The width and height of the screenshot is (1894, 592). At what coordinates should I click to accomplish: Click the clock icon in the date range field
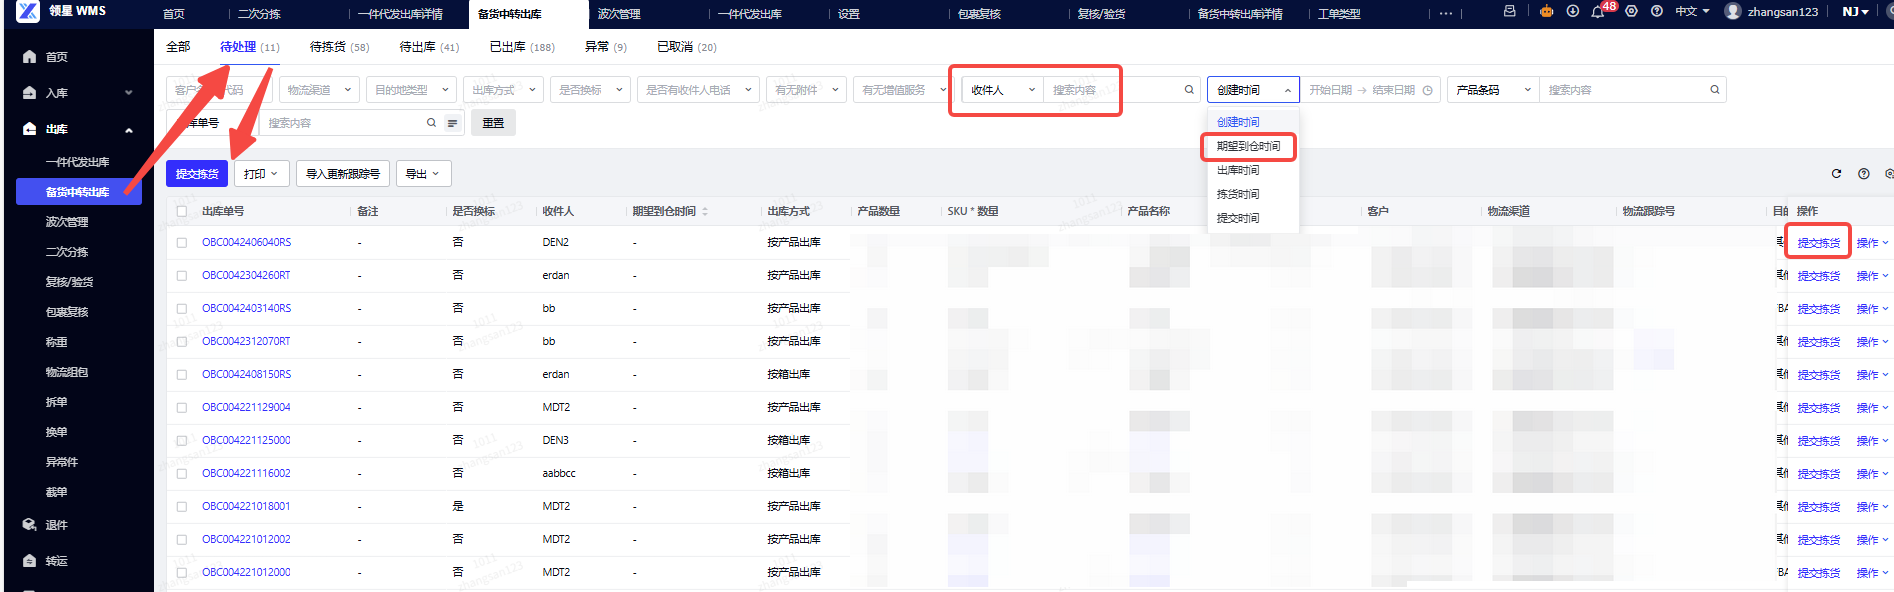tap(1427, 90)
